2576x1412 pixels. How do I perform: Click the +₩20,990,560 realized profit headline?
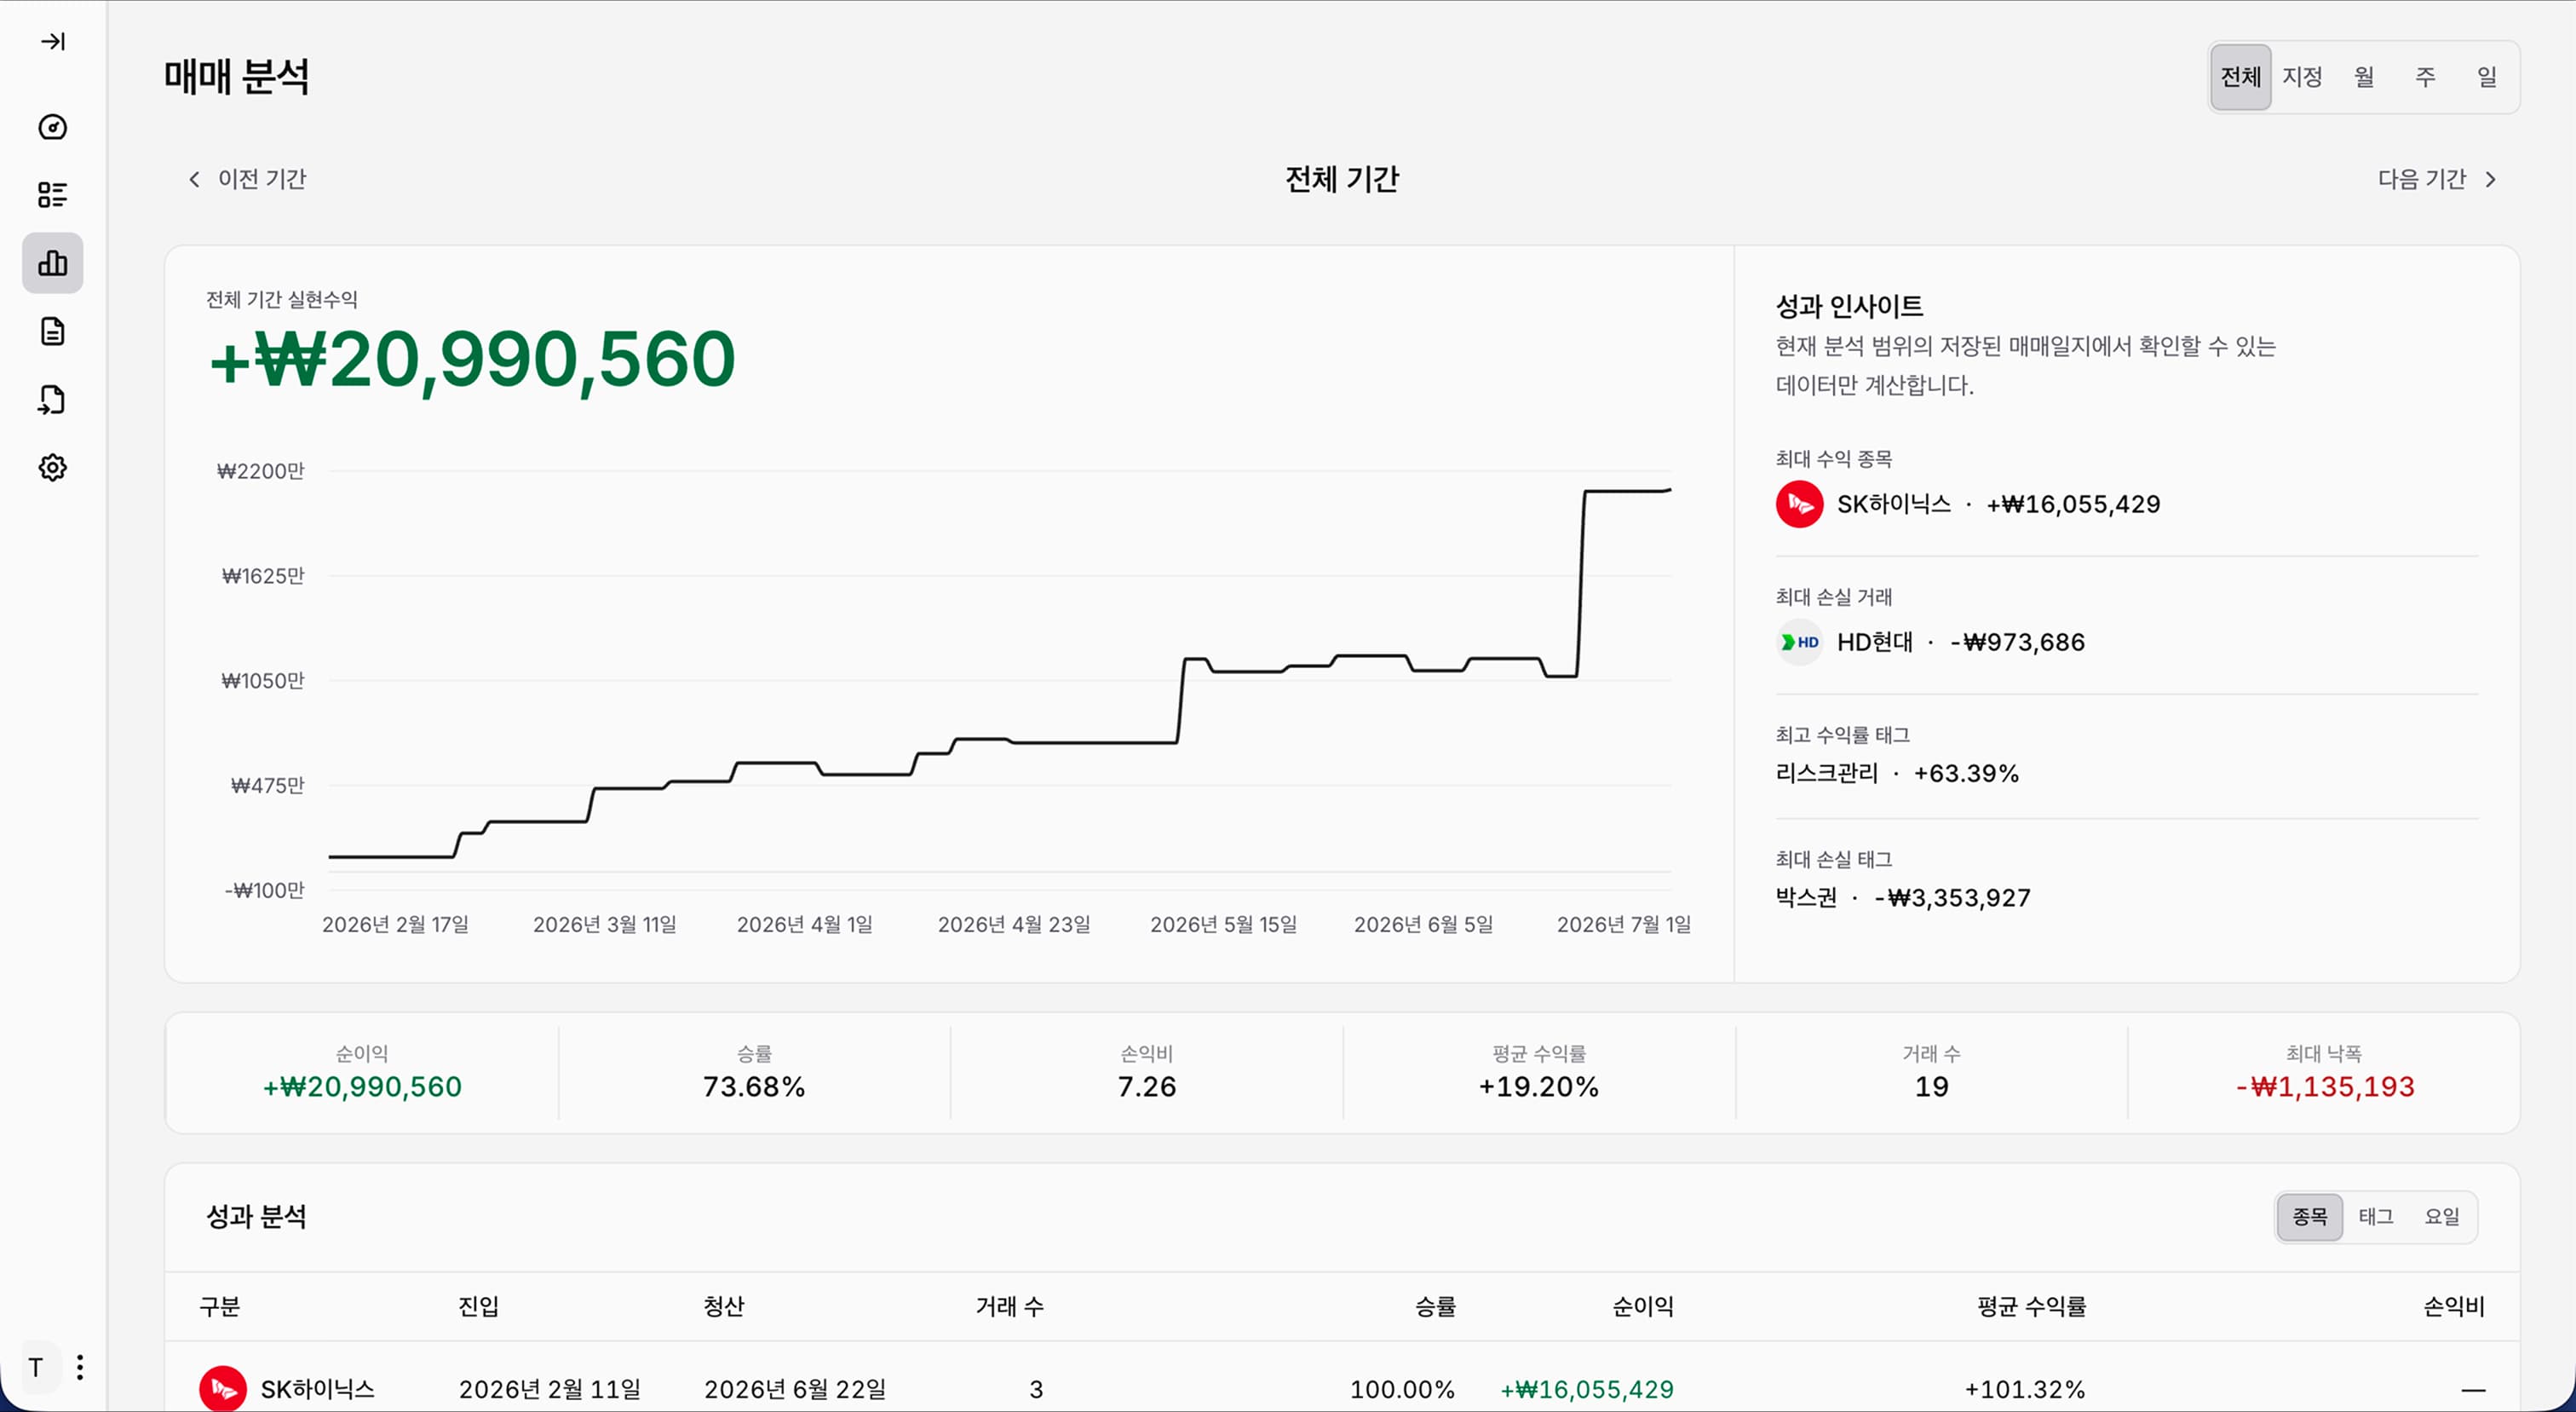tap(472, 359)
